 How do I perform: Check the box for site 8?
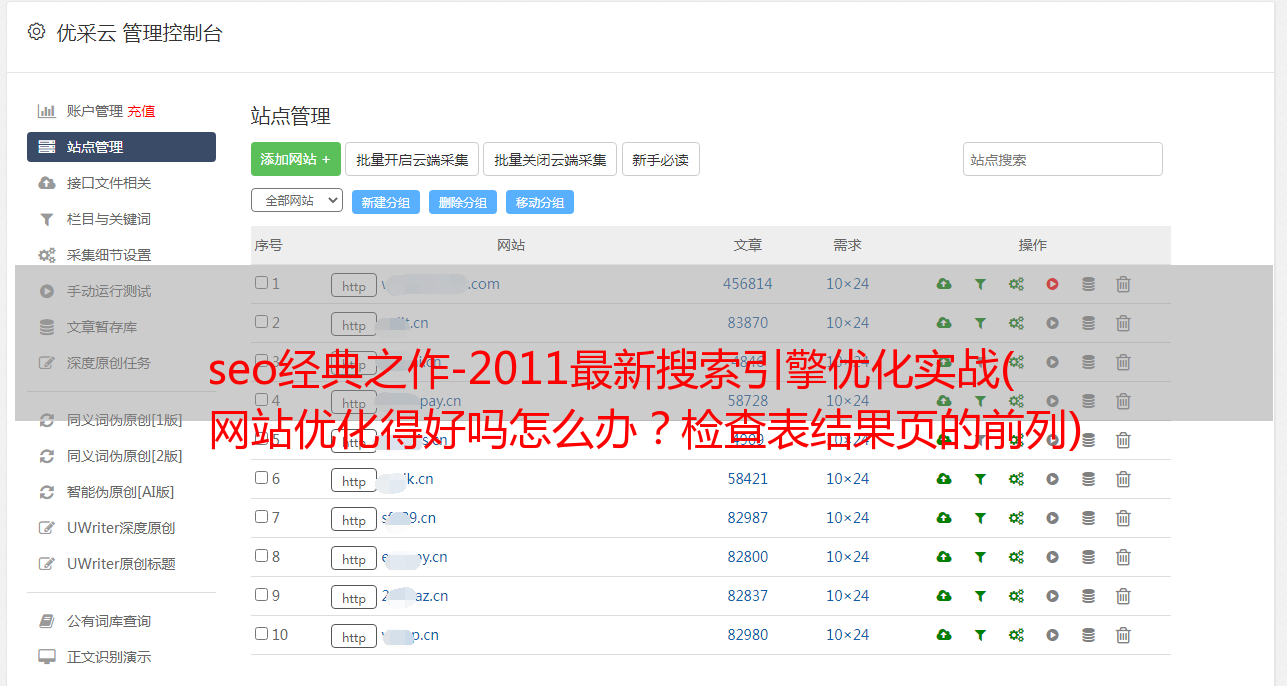click(261, 556)
